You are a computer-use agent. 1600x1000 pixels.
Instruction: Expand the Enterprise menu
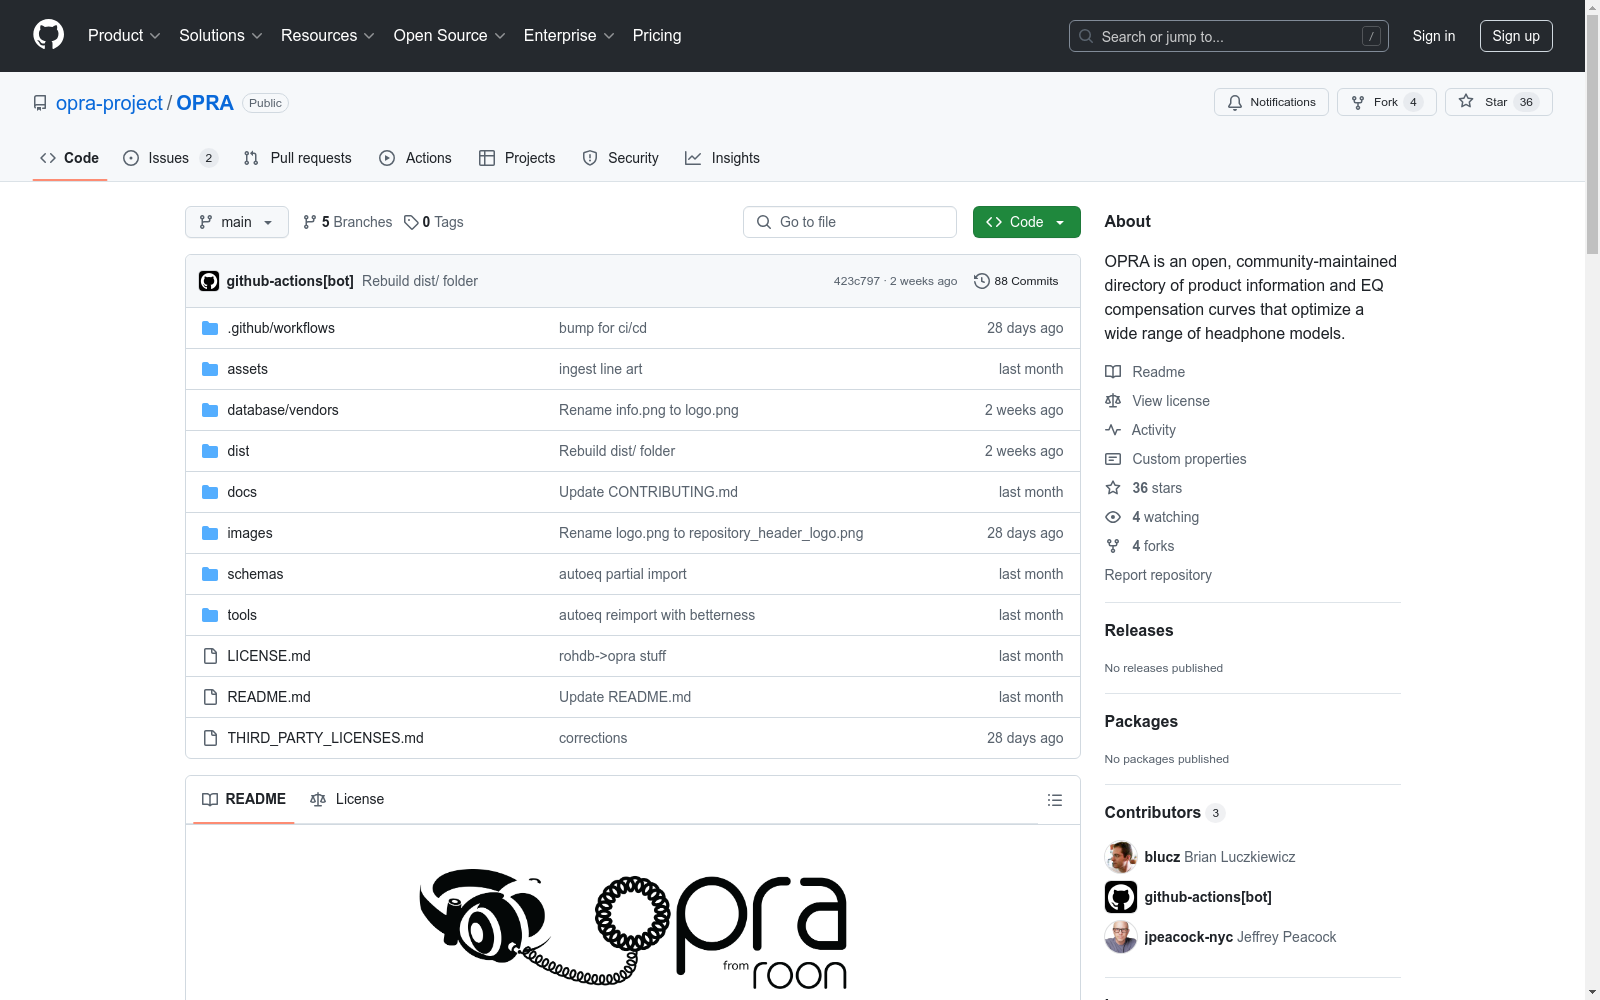[x=570, y=35]
